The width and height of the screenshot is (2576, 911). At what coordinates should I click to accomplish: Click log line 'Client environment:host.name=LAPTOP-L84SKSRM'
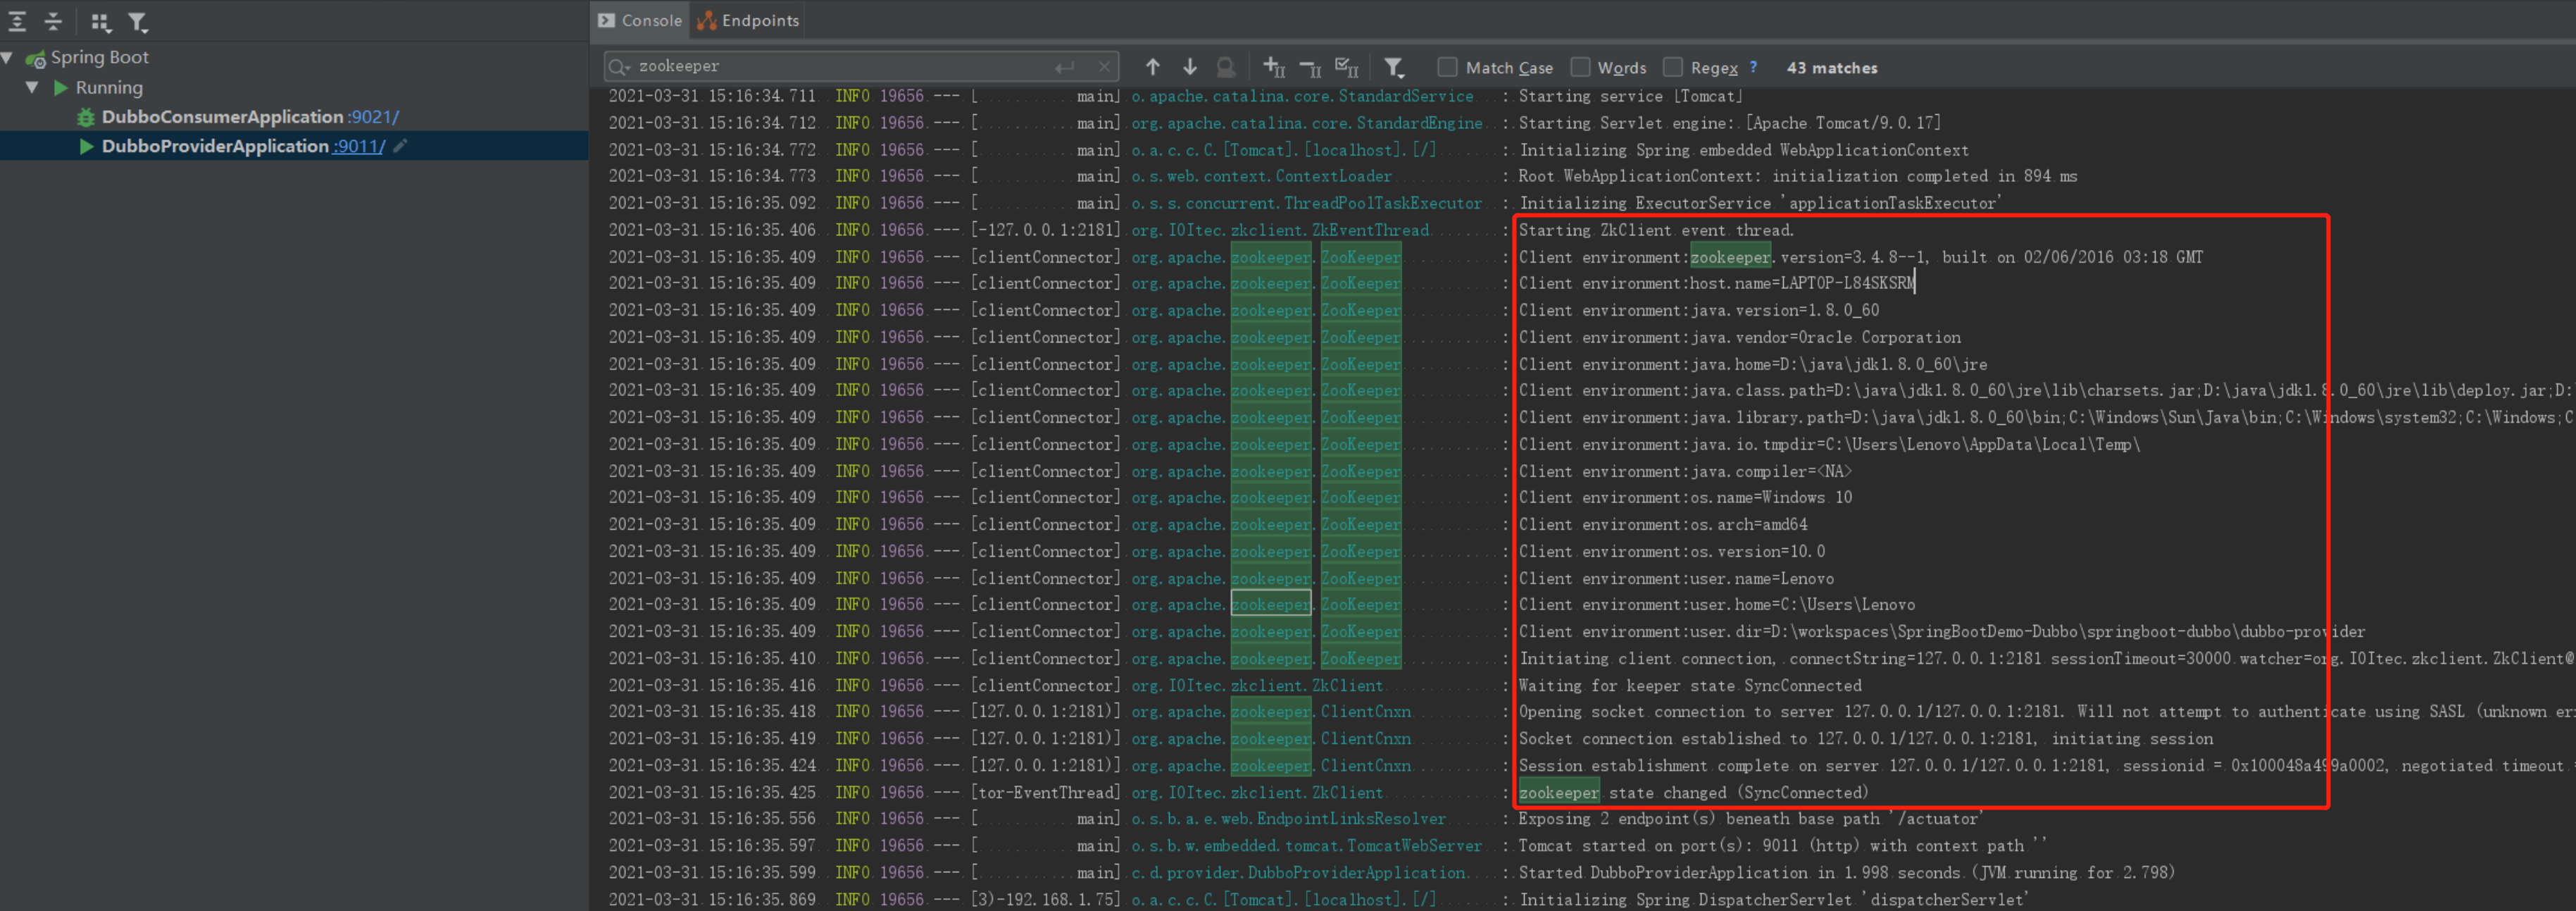point(1717,283)
